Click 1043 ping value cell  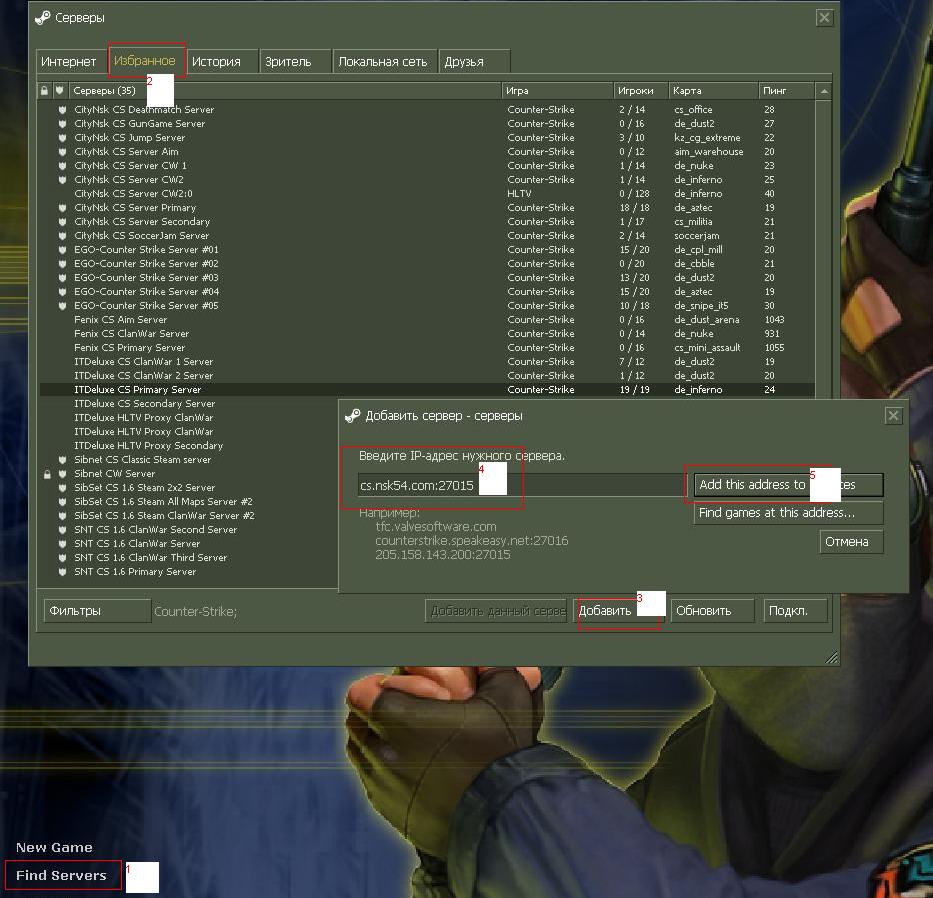(775, 320)
